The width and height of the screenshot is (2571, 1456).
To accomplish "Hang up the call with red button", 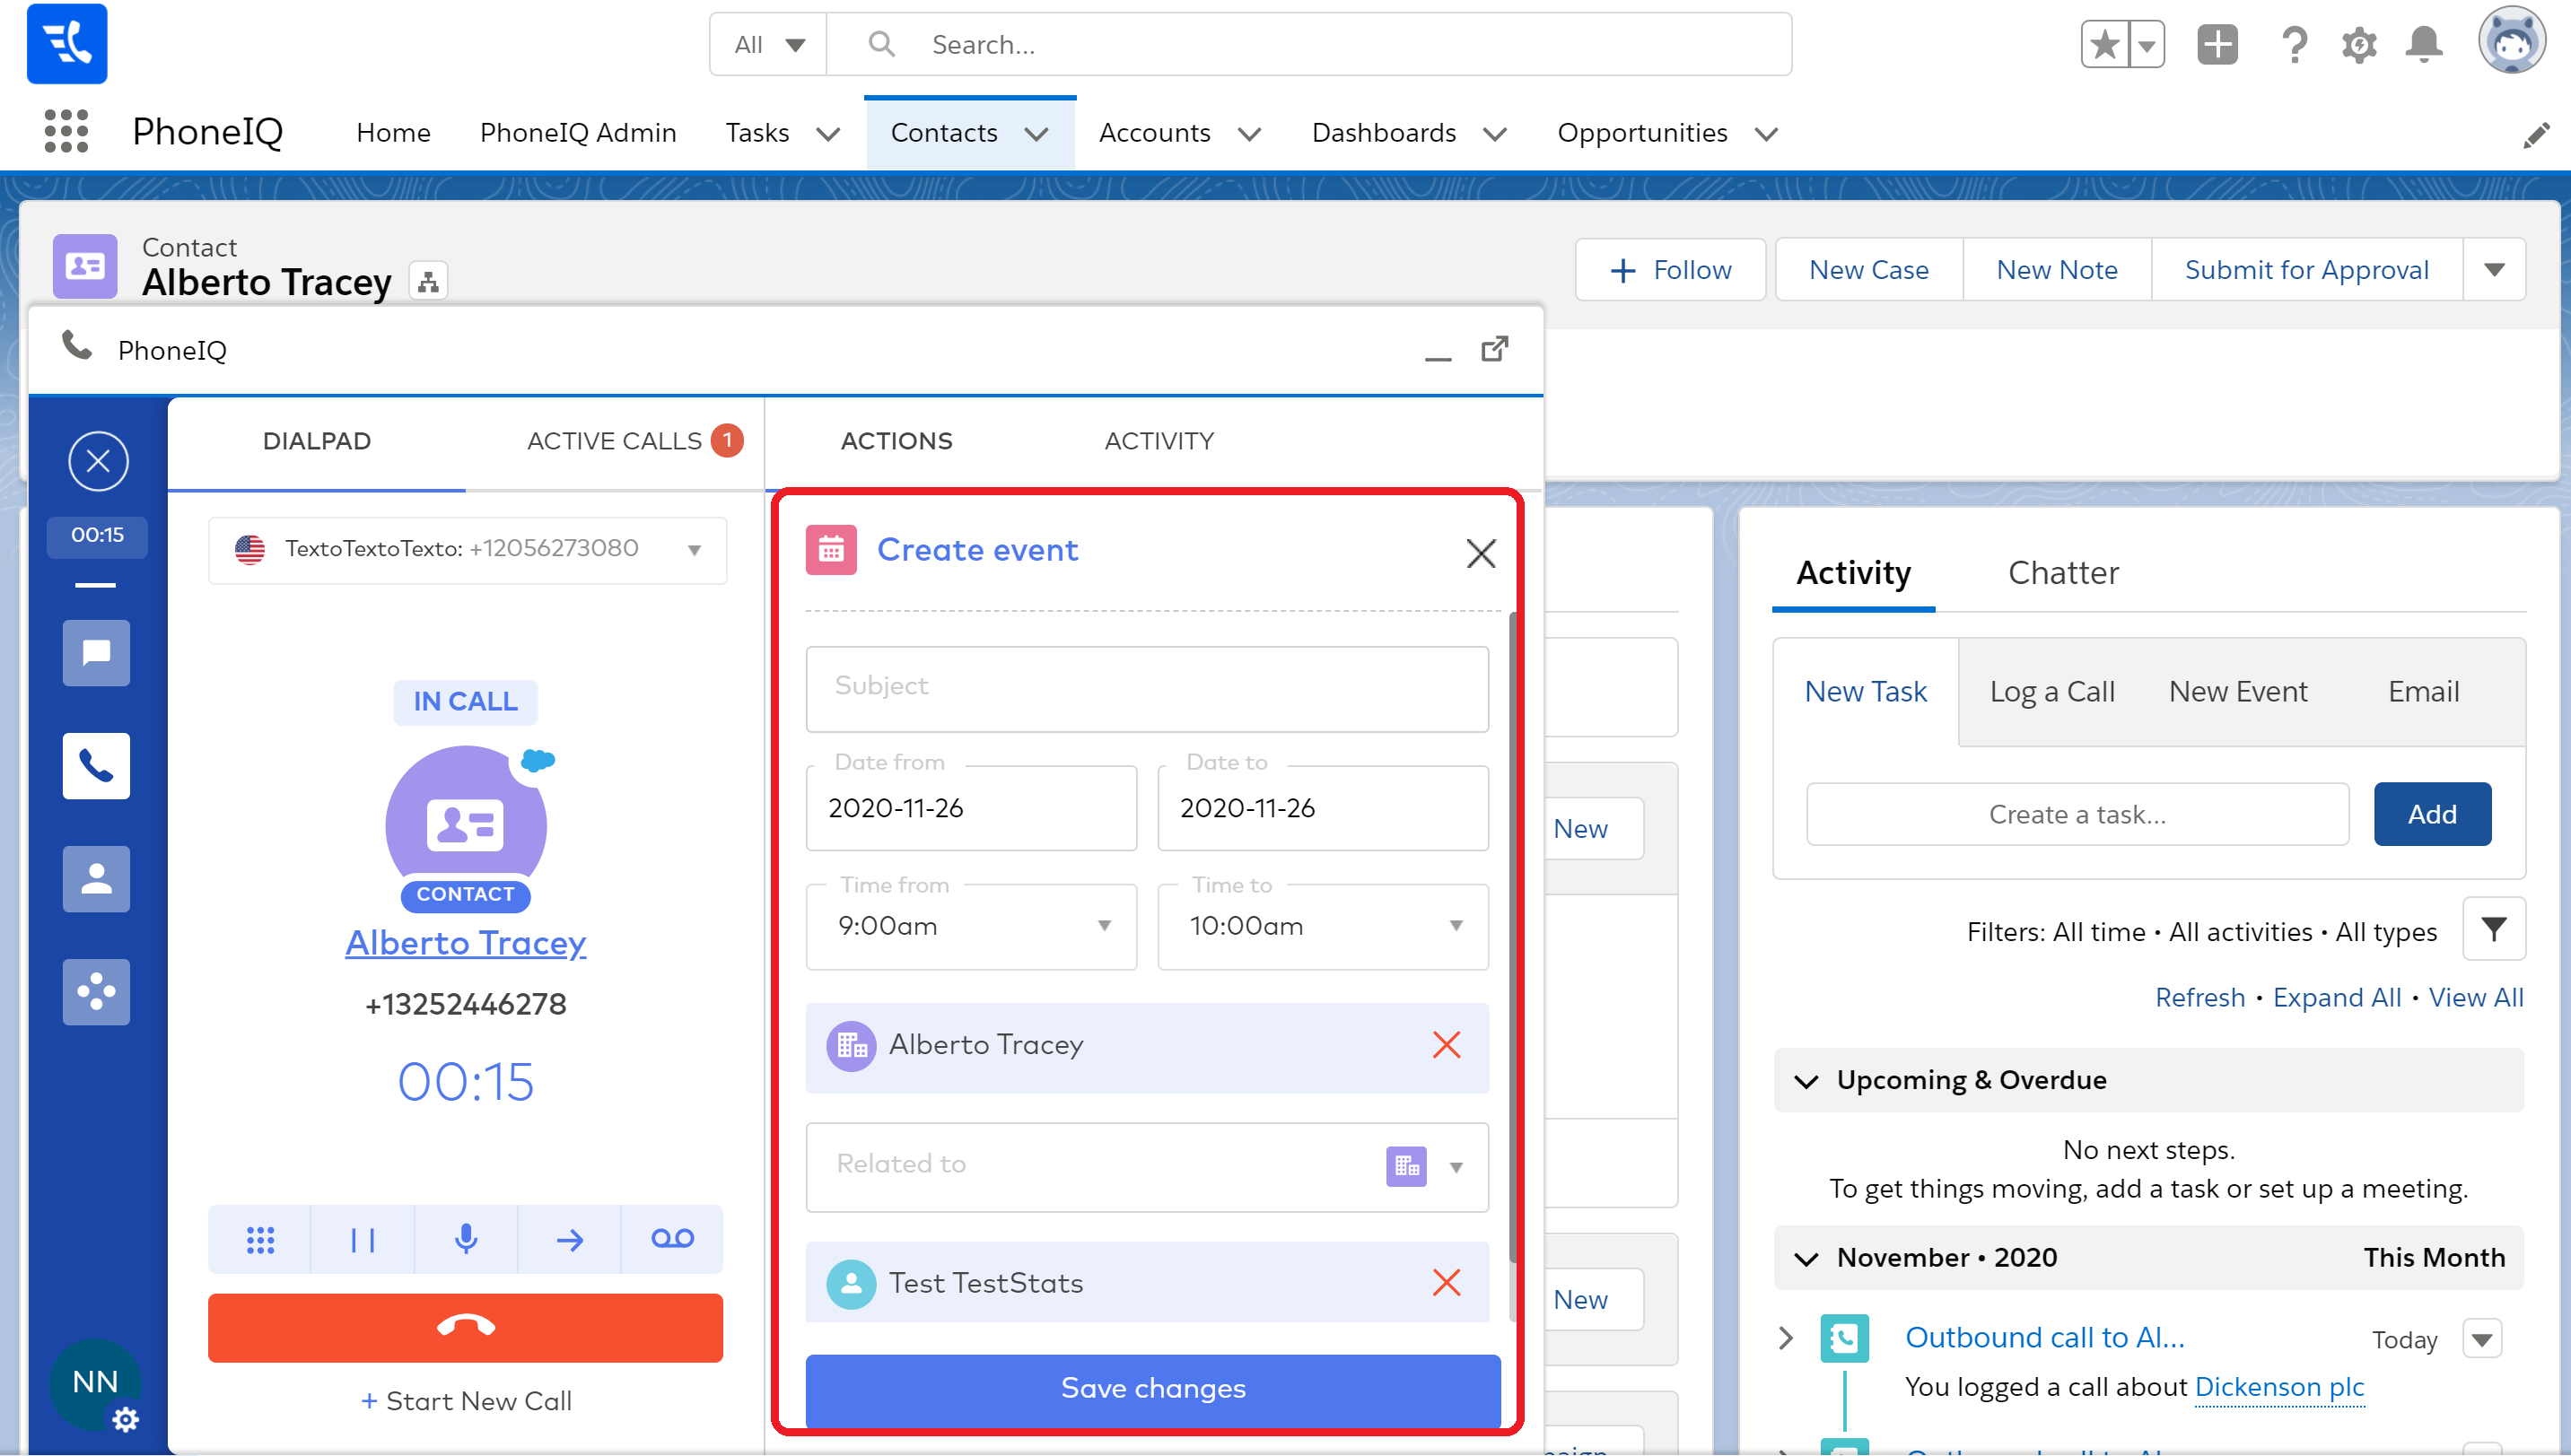I will coord(465,1328).
